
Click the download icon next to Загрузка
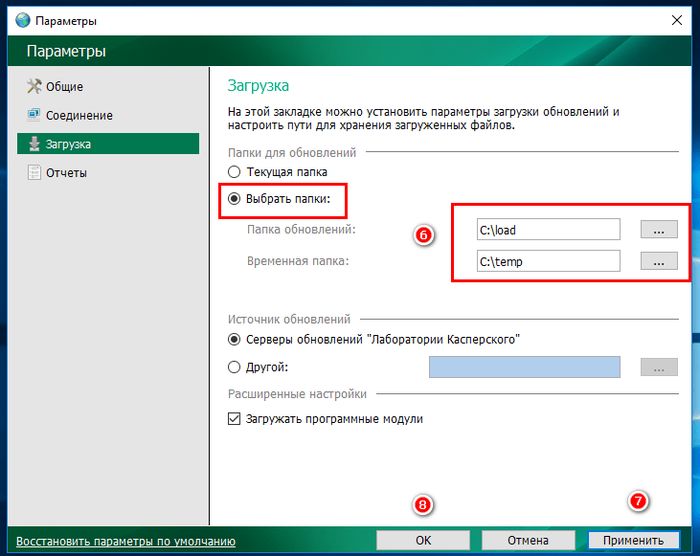(34, 144)
